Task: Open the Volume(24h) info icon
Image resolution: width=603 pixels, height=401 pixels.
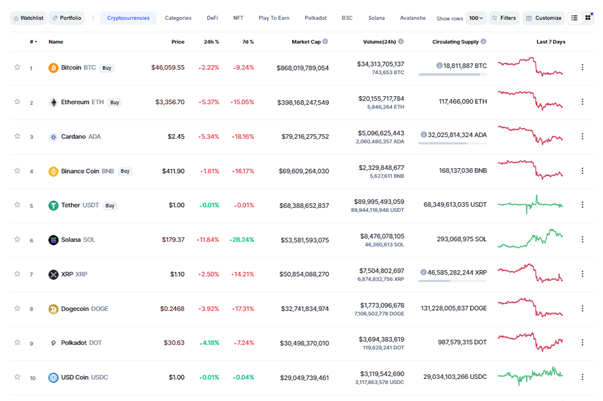Action: click(x=401, y=42)
